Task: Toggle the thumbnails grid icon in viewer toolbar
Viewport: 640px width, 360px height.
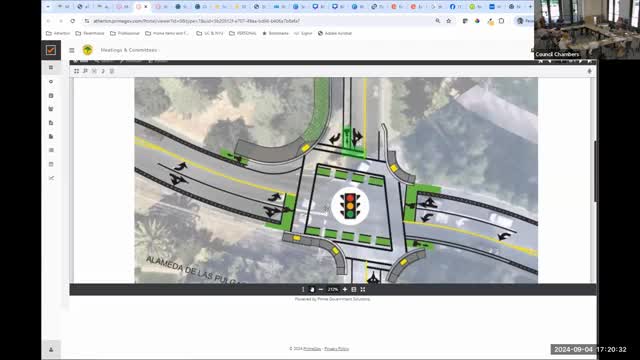Action: coord(76,71)
